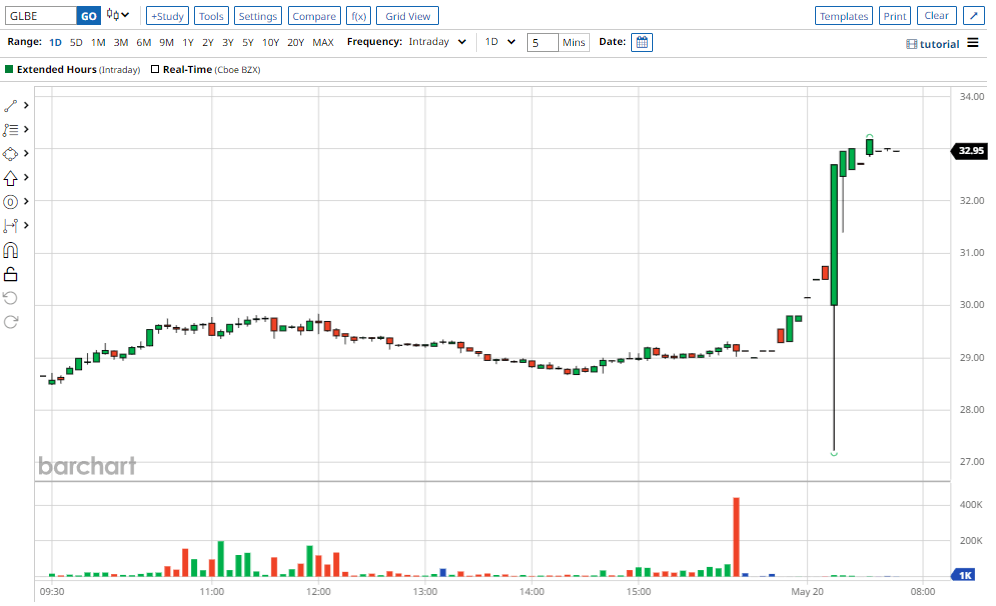The image size is (996, 606).
Task: Switch range to 1M
Action: click(x=98, y=43)
